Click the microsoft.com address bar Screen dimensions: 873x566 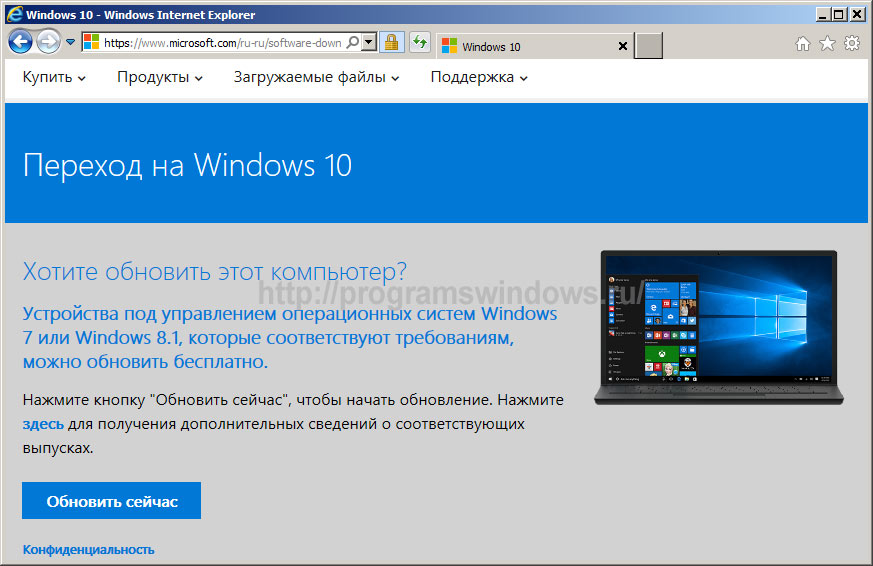click(222, 42)
